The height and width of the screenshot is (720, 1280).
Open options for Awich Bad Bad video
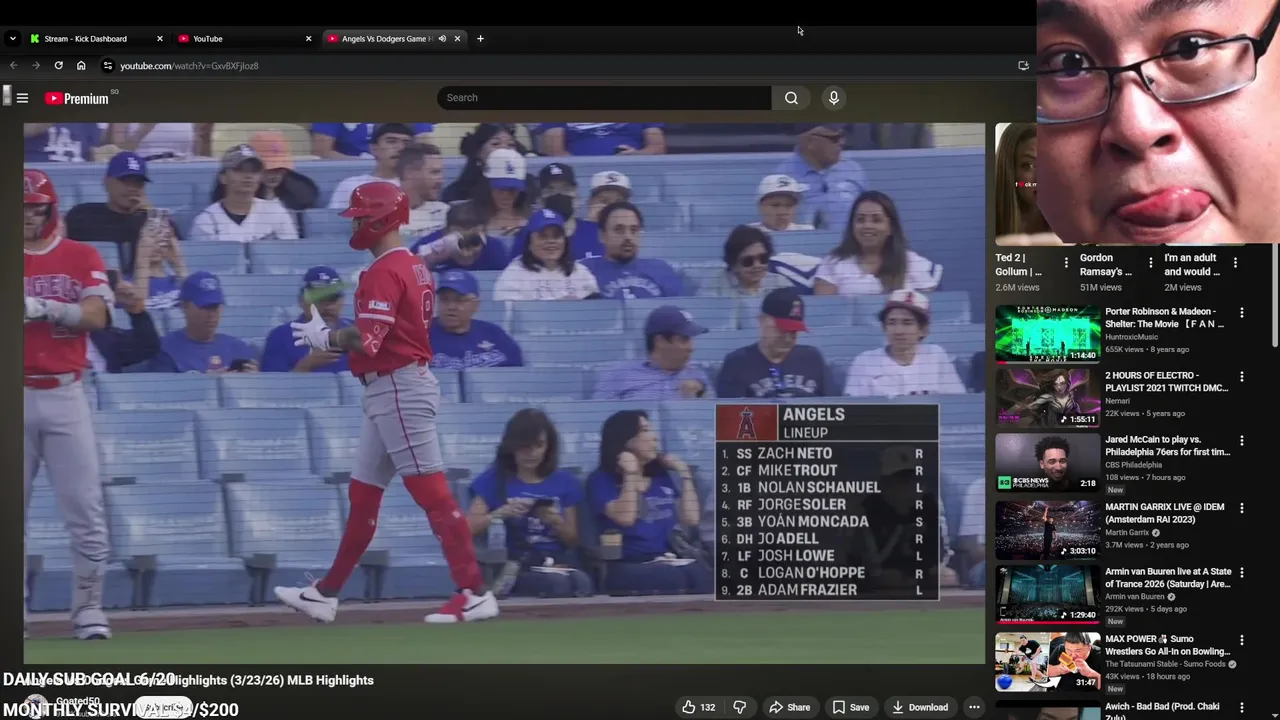[1242, 707]
